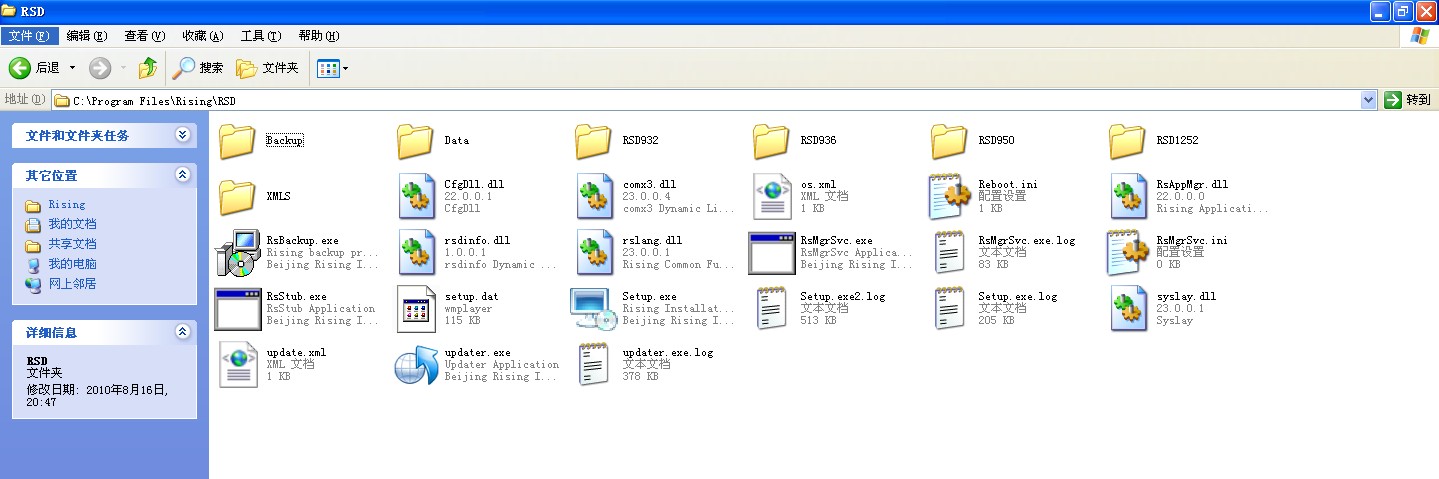This screenshot has height=479, width=1439.
Task: Collapse the 详细信息 panel
Action: tap(182, 332)
